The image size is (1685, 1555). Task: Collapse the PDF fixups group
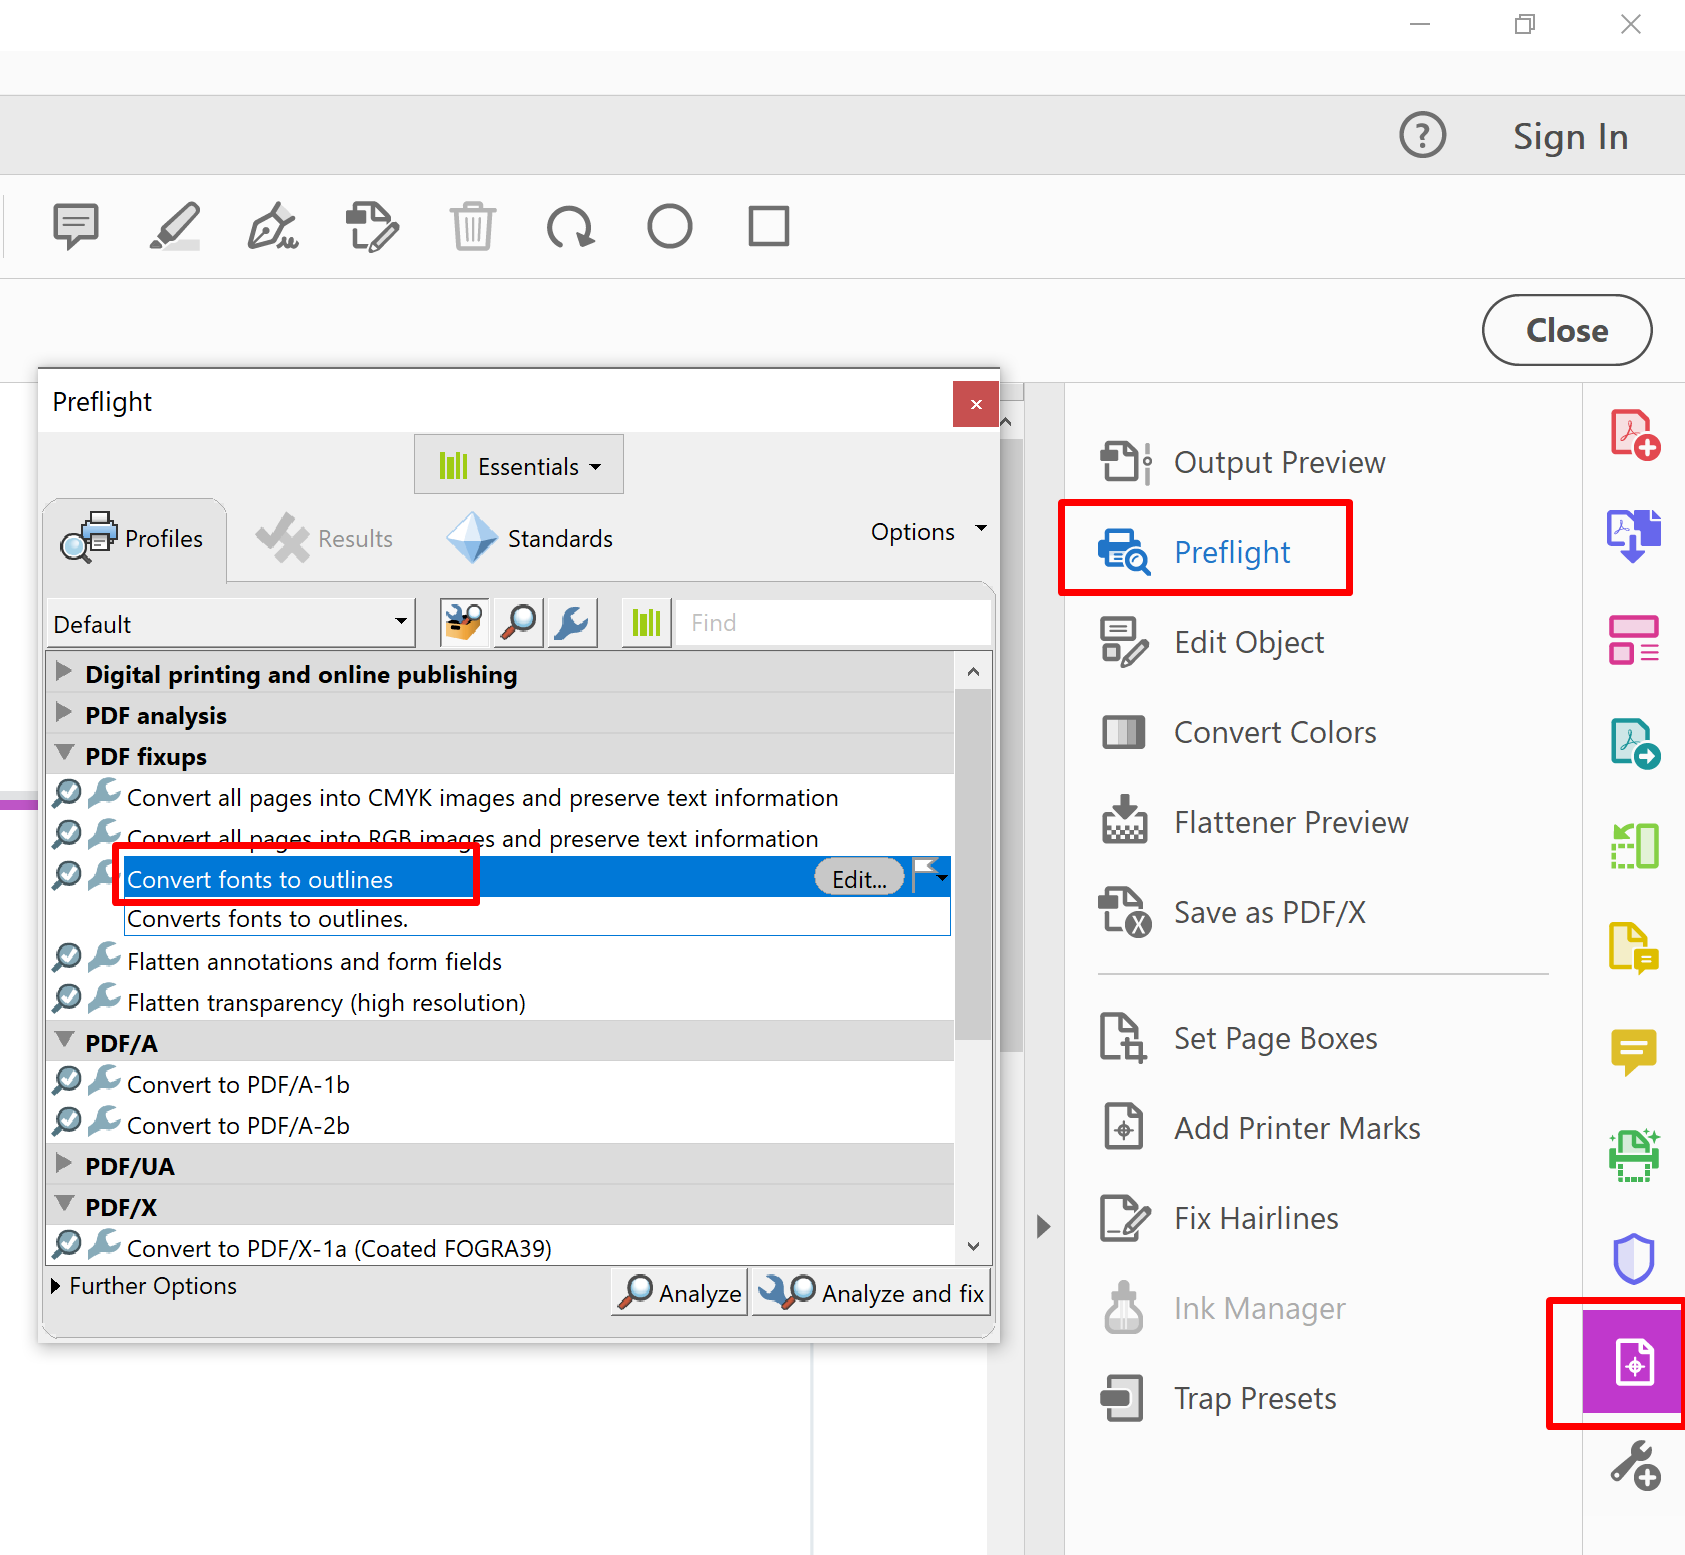point(64,753)
